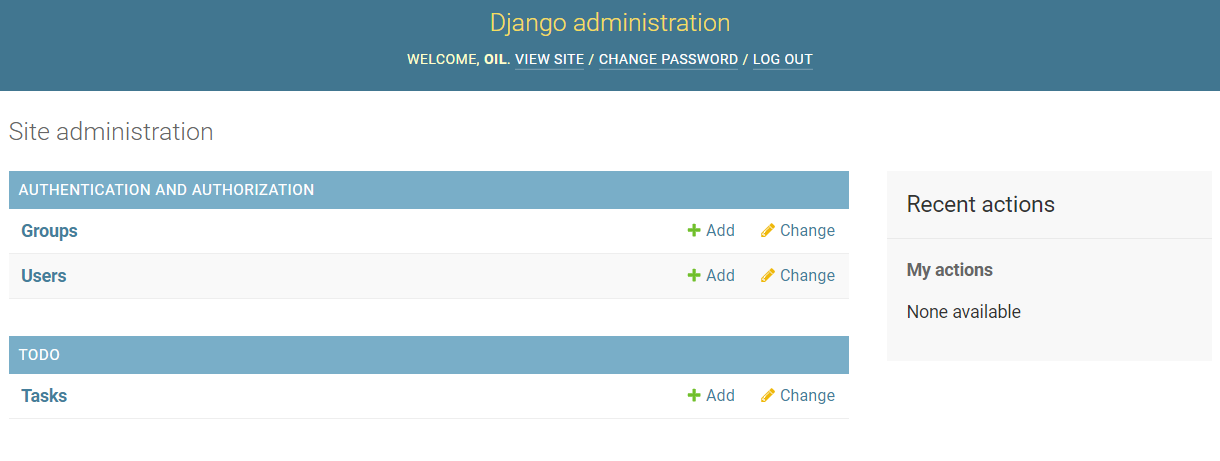Click the green plus icon for Tasks
Screen dimensions: 1220x461
click(x=694, y=396)
